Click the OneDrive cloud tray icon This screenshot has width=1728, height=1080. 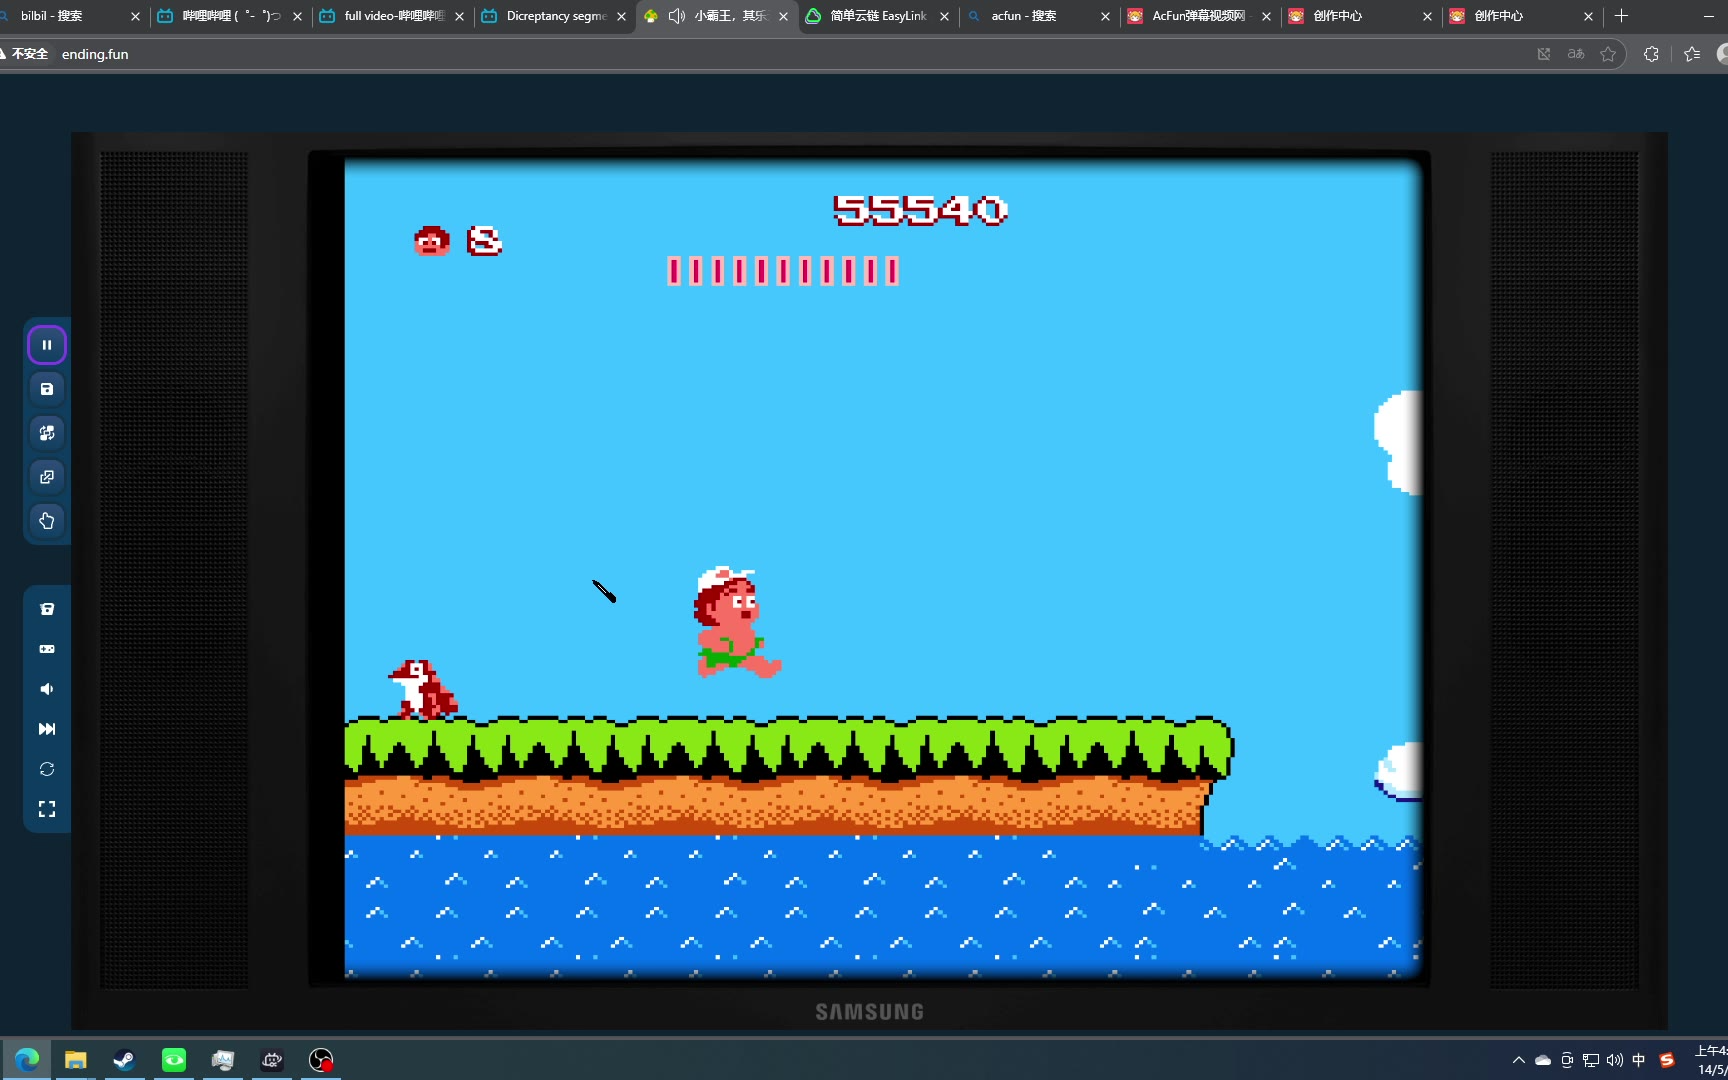point(1543,1060)
